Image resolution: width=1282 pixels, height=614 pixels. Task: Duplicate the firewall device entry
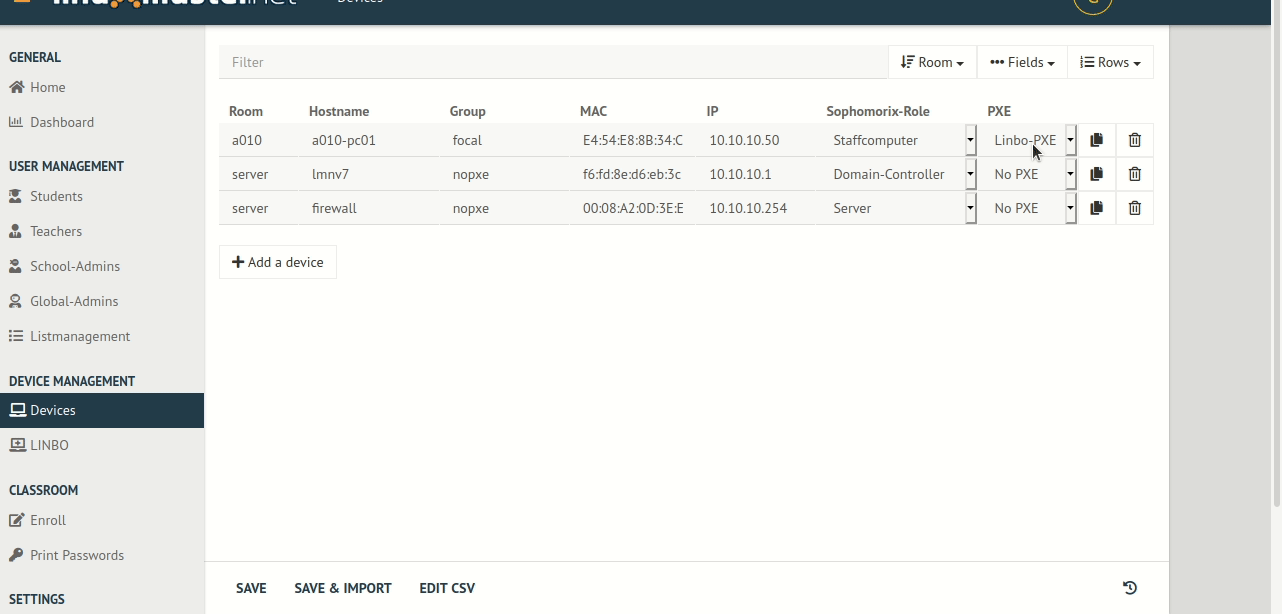[x=1096, y=208]
